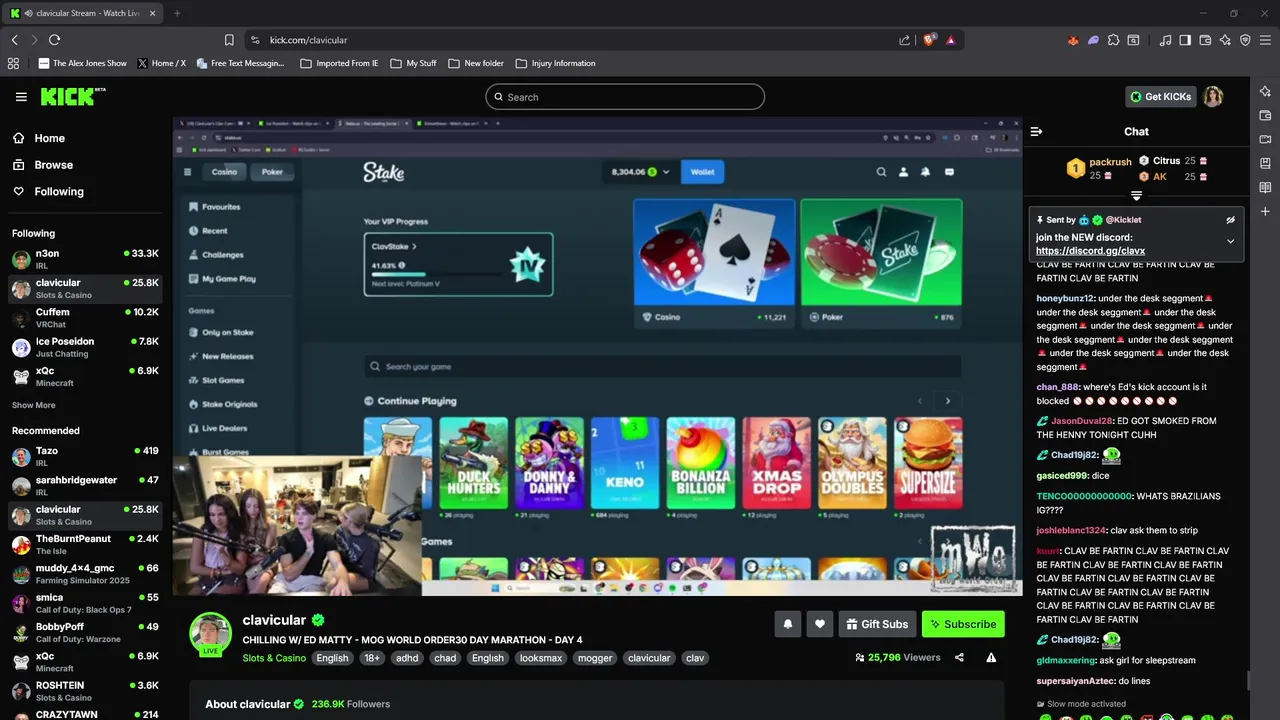Click the Get KICKs button
This screenshot has height=720, width=1280.
pos(1160,97)
